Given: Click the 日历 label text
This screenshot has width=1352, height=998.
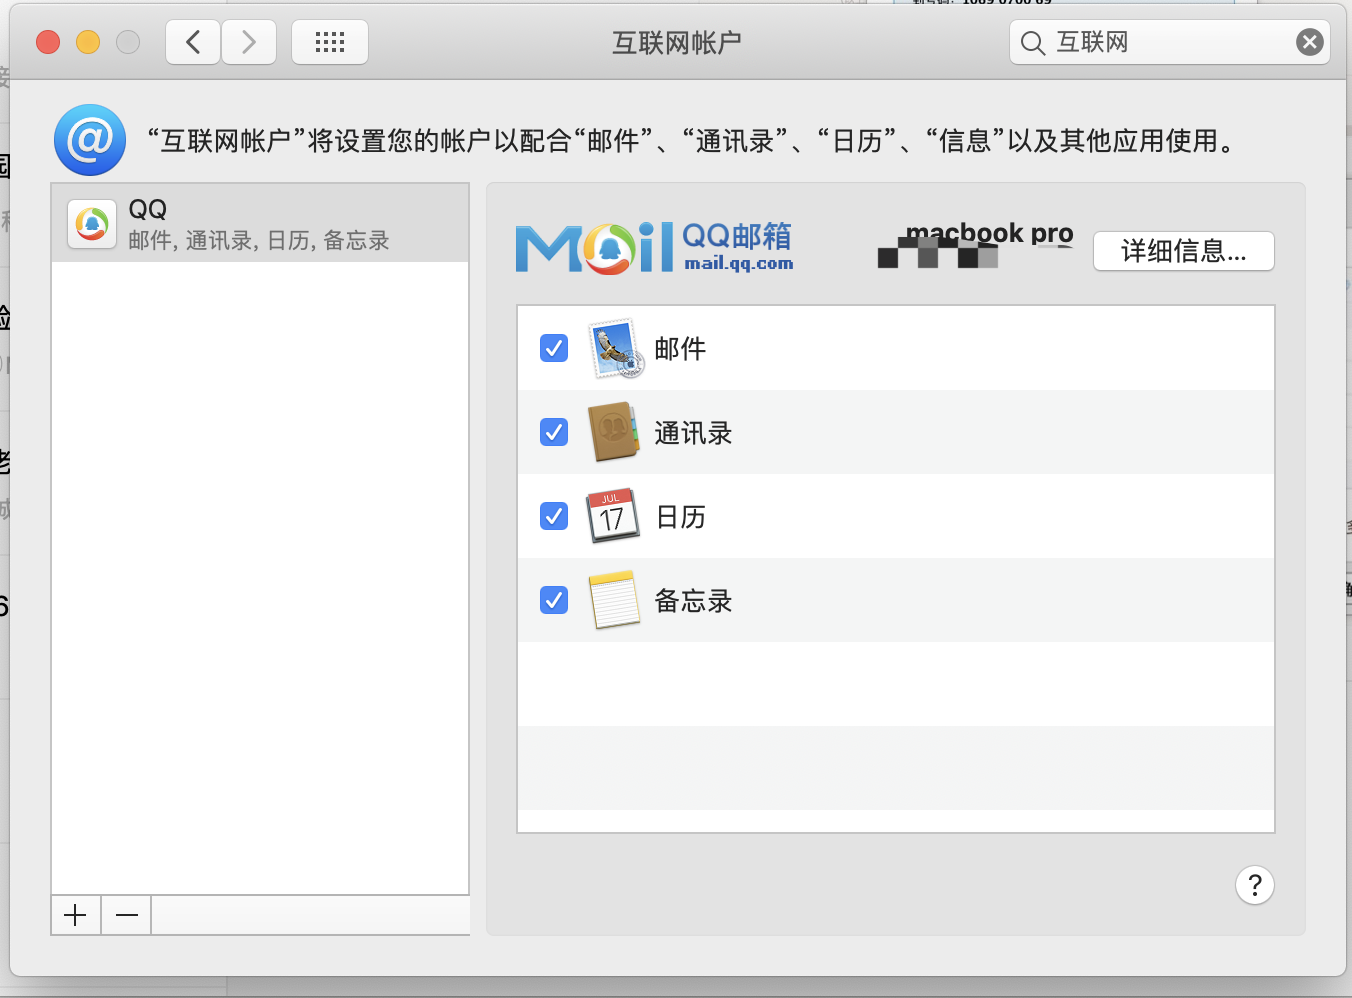Looking at the screenshot, I should (681, 517).
